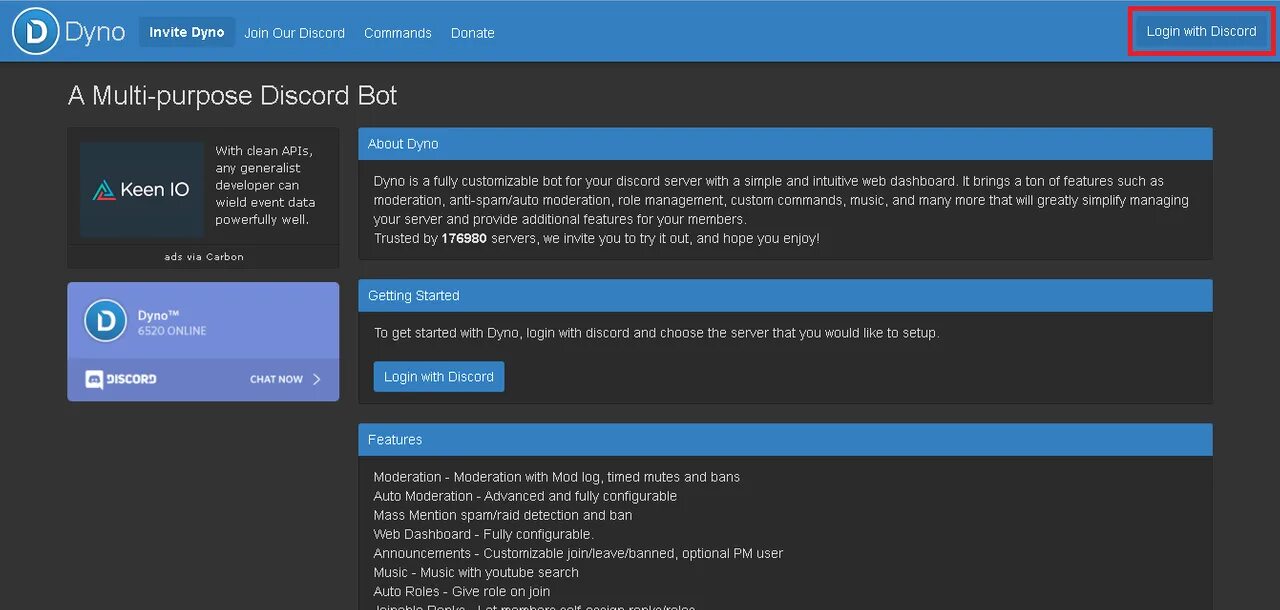Click the Keen IO ad description text
The height and width of the screenshot is (610, 1280).
pyautogui.click(x=266, y=185)
